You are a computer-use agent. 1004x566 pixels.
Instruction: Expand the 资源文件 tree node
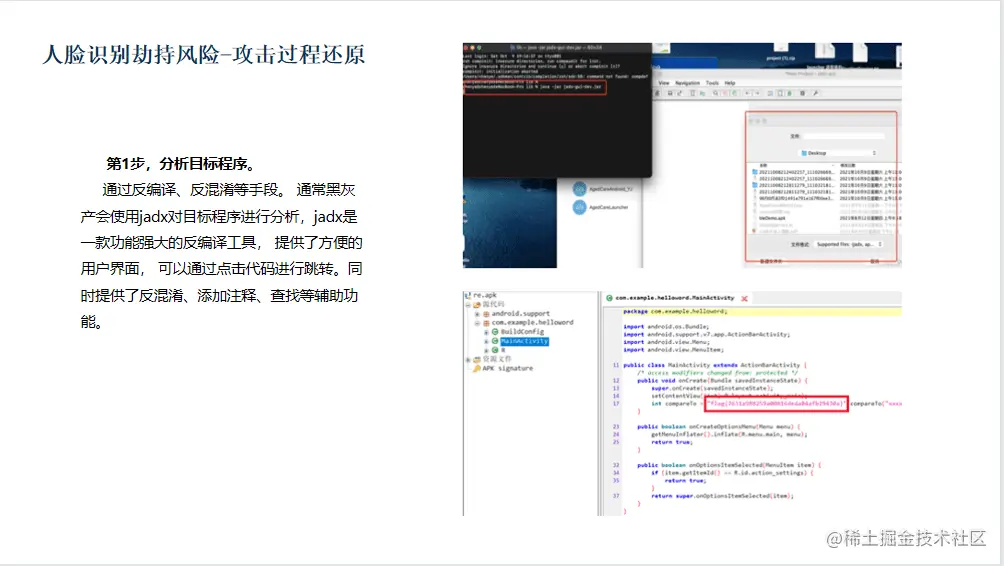[468, 359]
